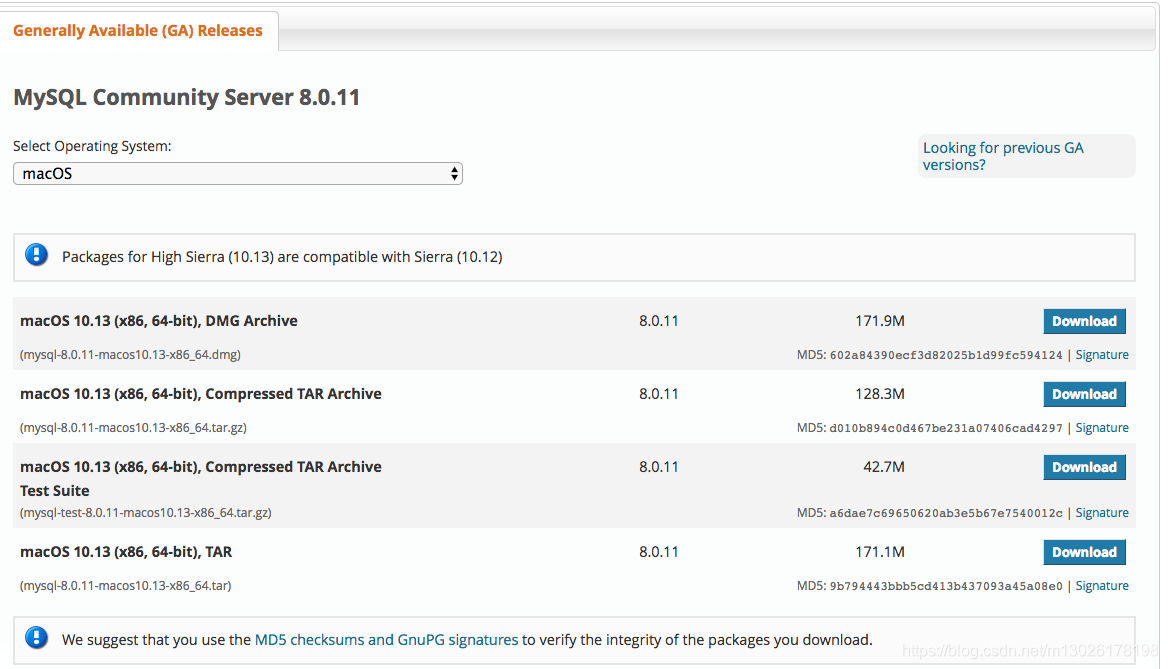Click filename mysql-8.0.11-macos10.13-x86_64.tar
The width and height of the screenshot is (1168, 669).
[x=126, y=586]
